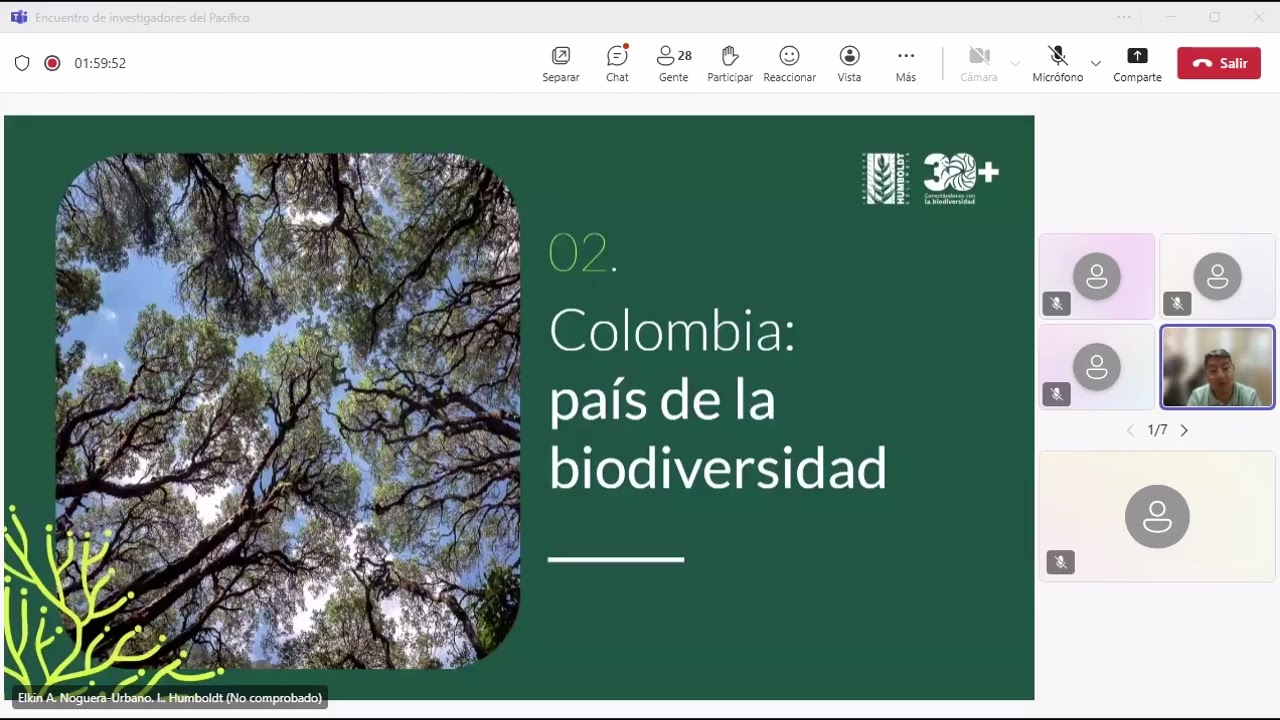Image resolution: width=1280 pixels, height=720 pixels.
Task: Click the tree canopy photo
Action: 288,410
